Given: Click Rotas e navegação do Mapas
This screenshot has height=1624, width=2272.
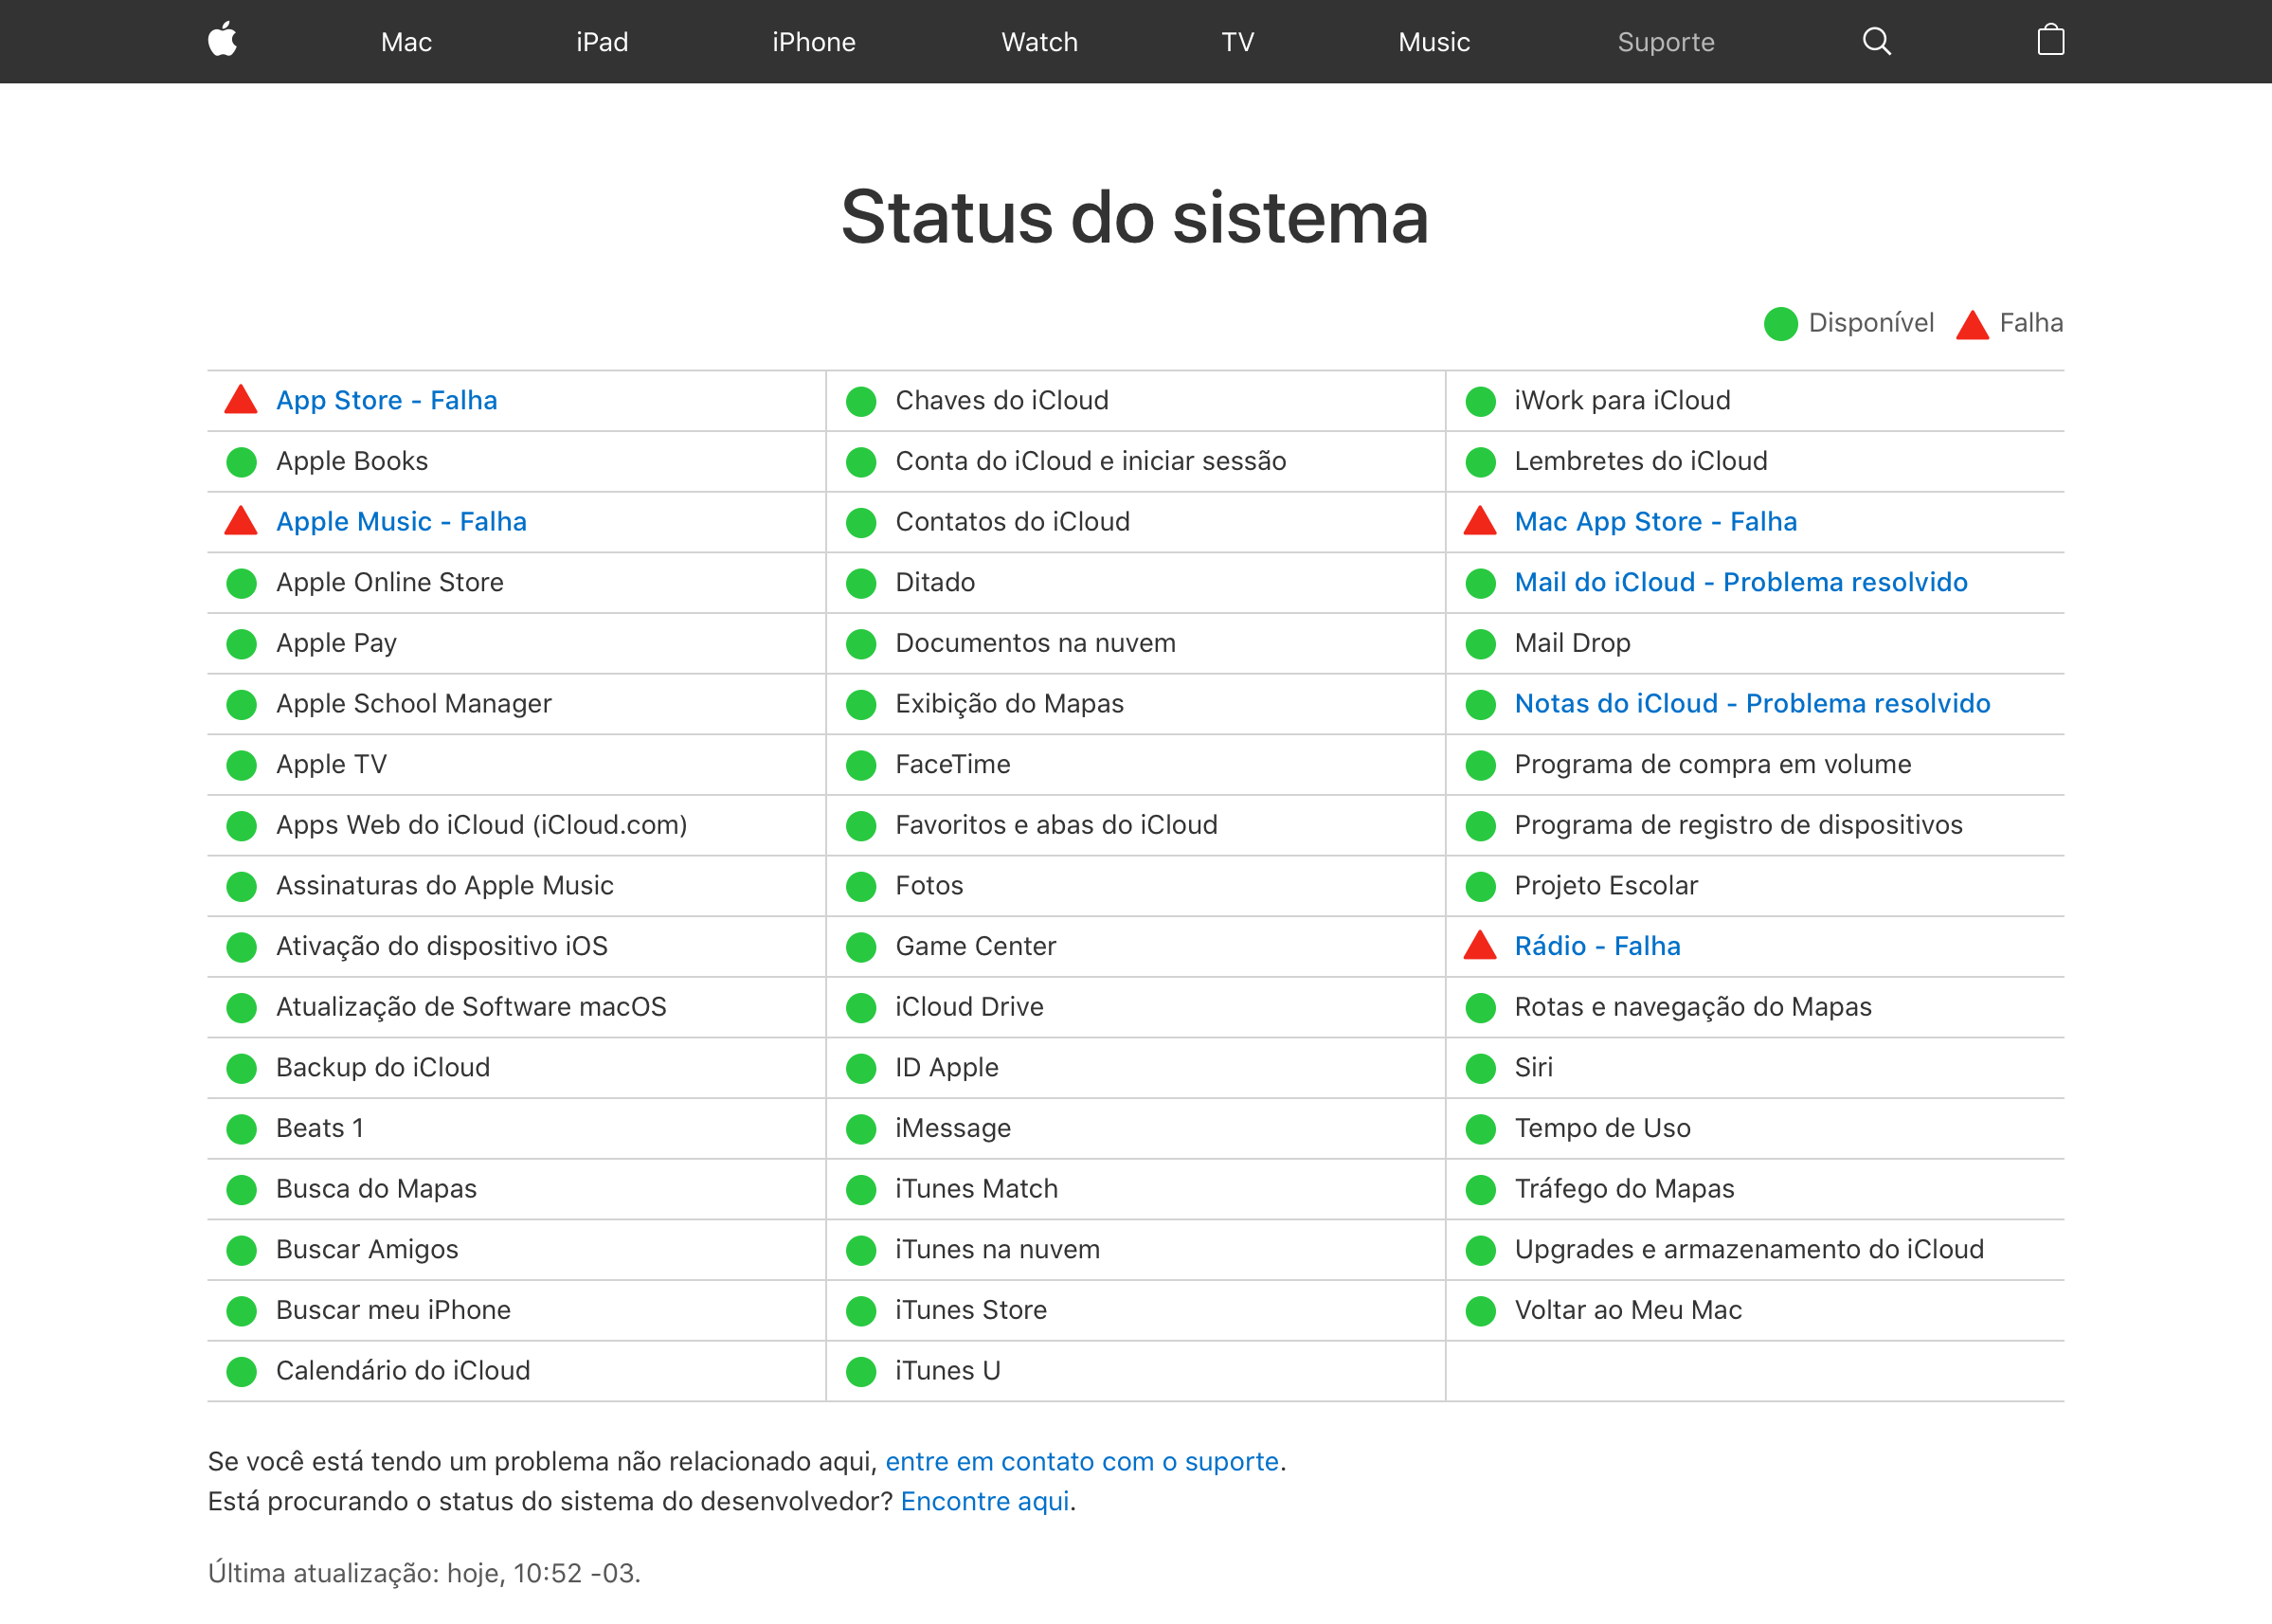Looking at the screenshot, I should tap(1692, 1007).
